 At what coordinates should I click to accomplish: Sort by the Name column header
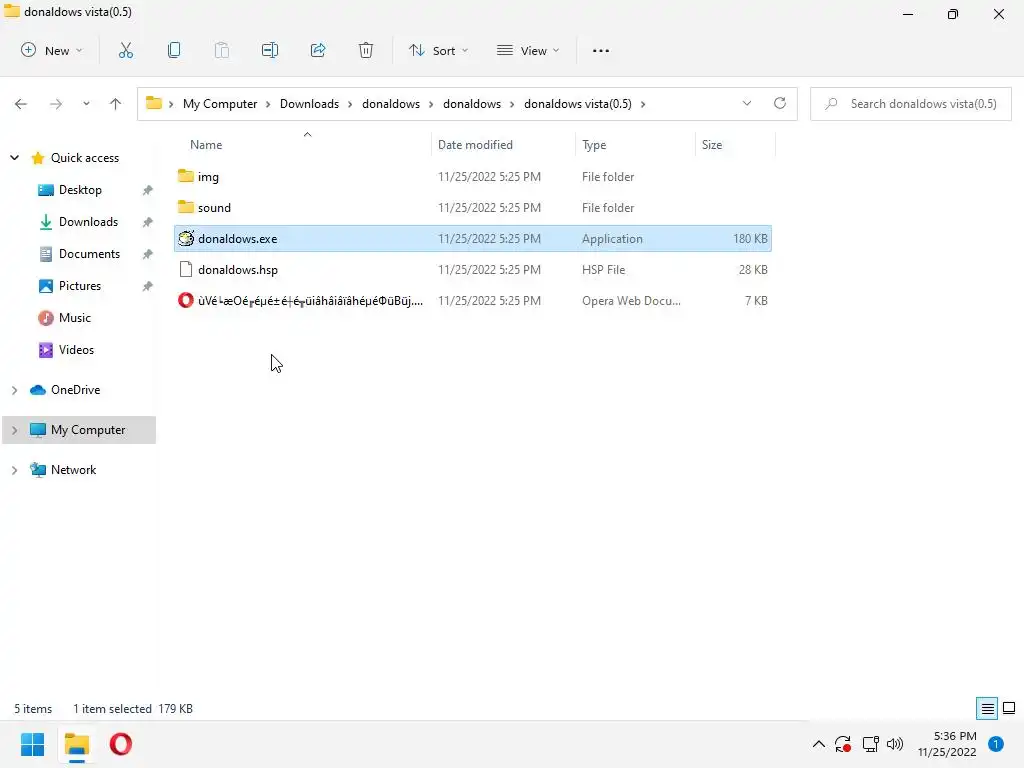(206, 145)
